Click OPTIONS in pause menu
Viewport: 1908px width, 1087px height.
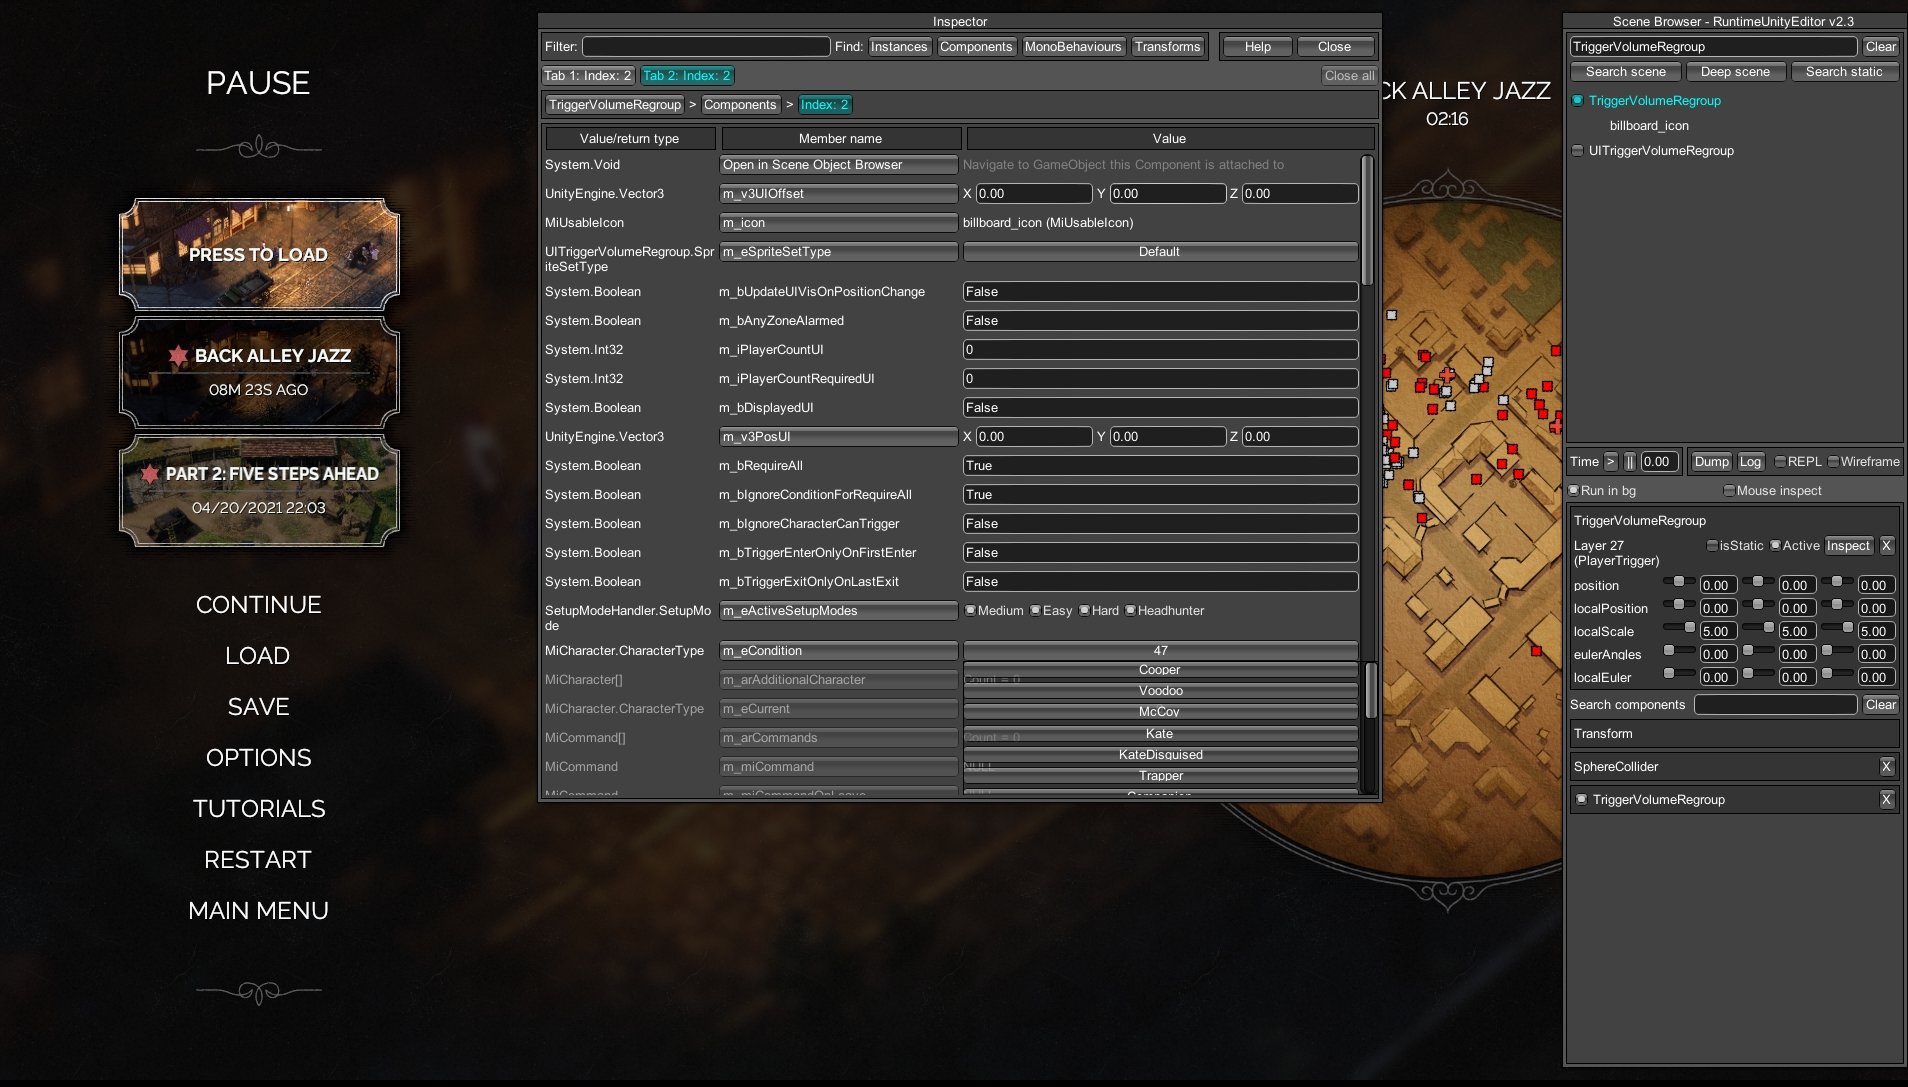(258, 757)
